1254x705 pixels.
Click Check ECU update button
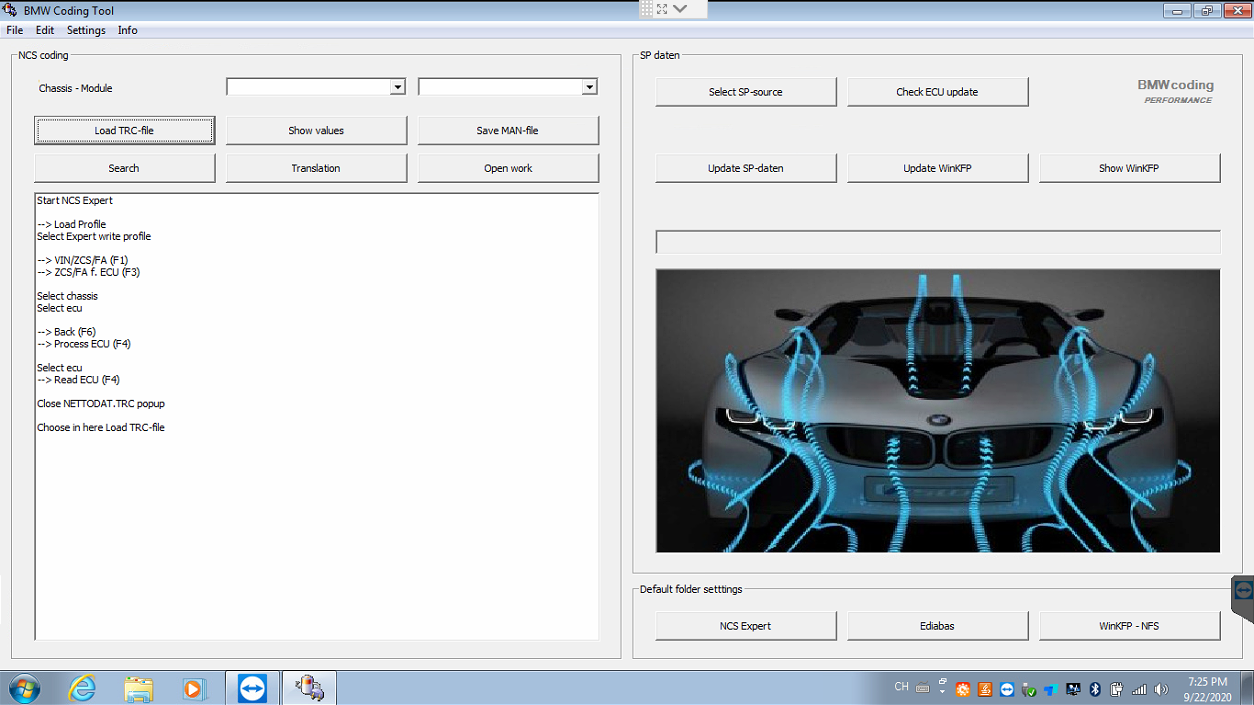click(938, 92)
